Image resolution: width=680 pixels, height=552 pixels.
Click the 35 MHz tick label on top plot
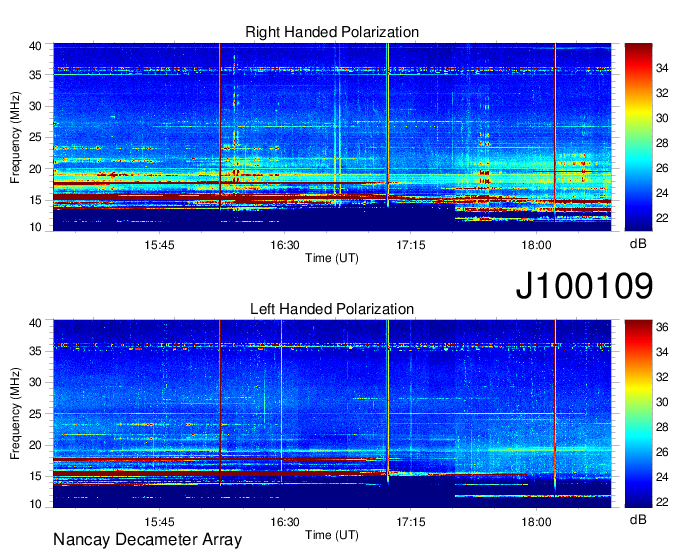pyautogui.click(x=35, y=75)
